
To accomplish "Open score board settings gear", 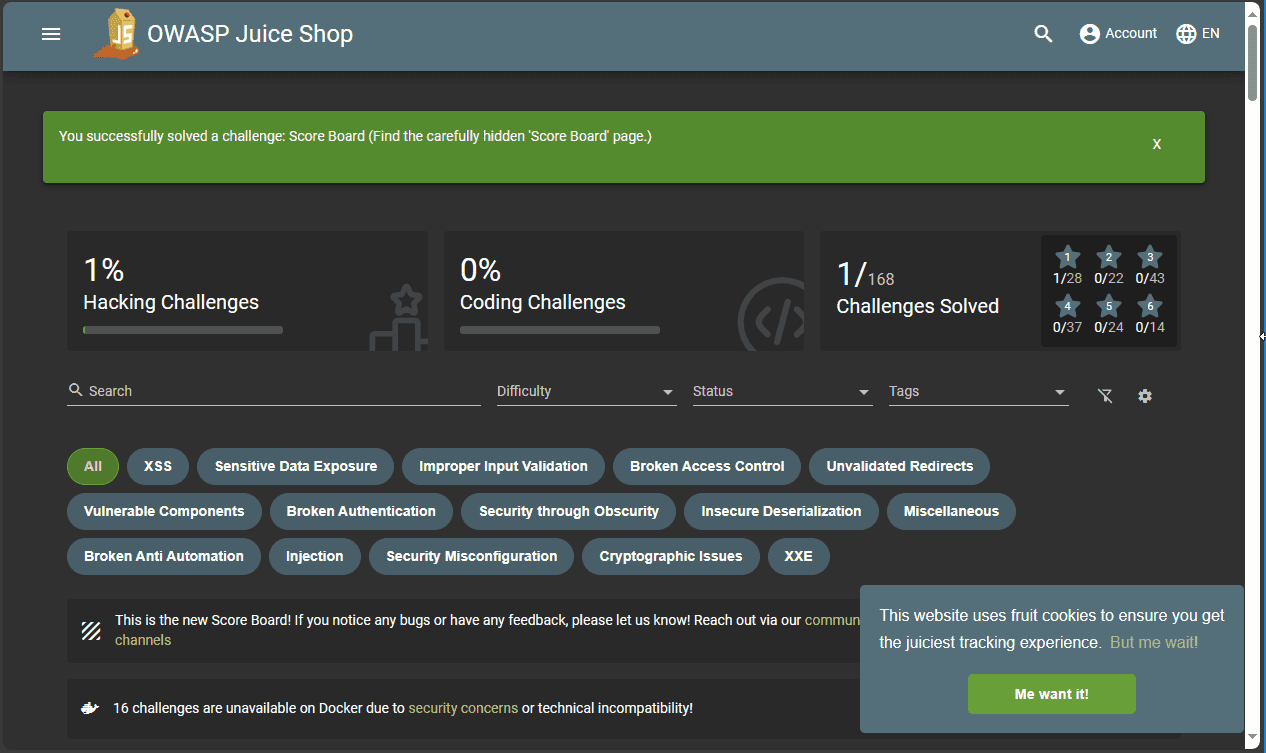I will point(1145,396).
